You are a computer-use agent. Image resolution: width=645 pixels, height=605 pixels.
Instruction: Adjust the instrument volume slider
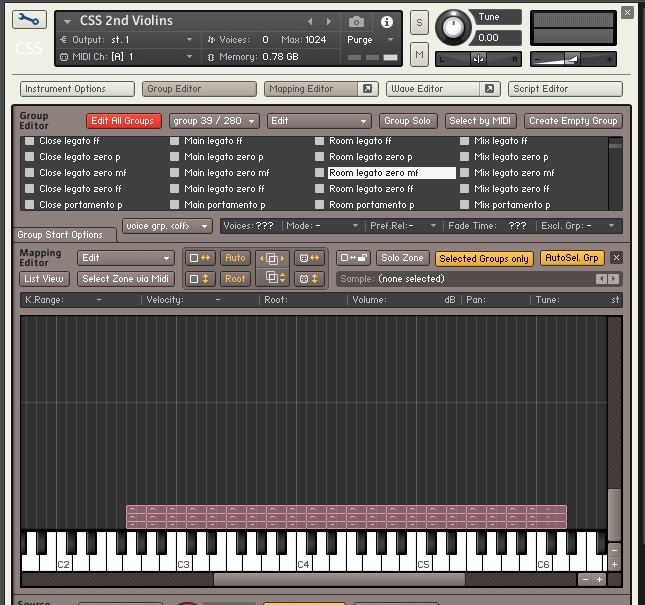click(573, 59)
